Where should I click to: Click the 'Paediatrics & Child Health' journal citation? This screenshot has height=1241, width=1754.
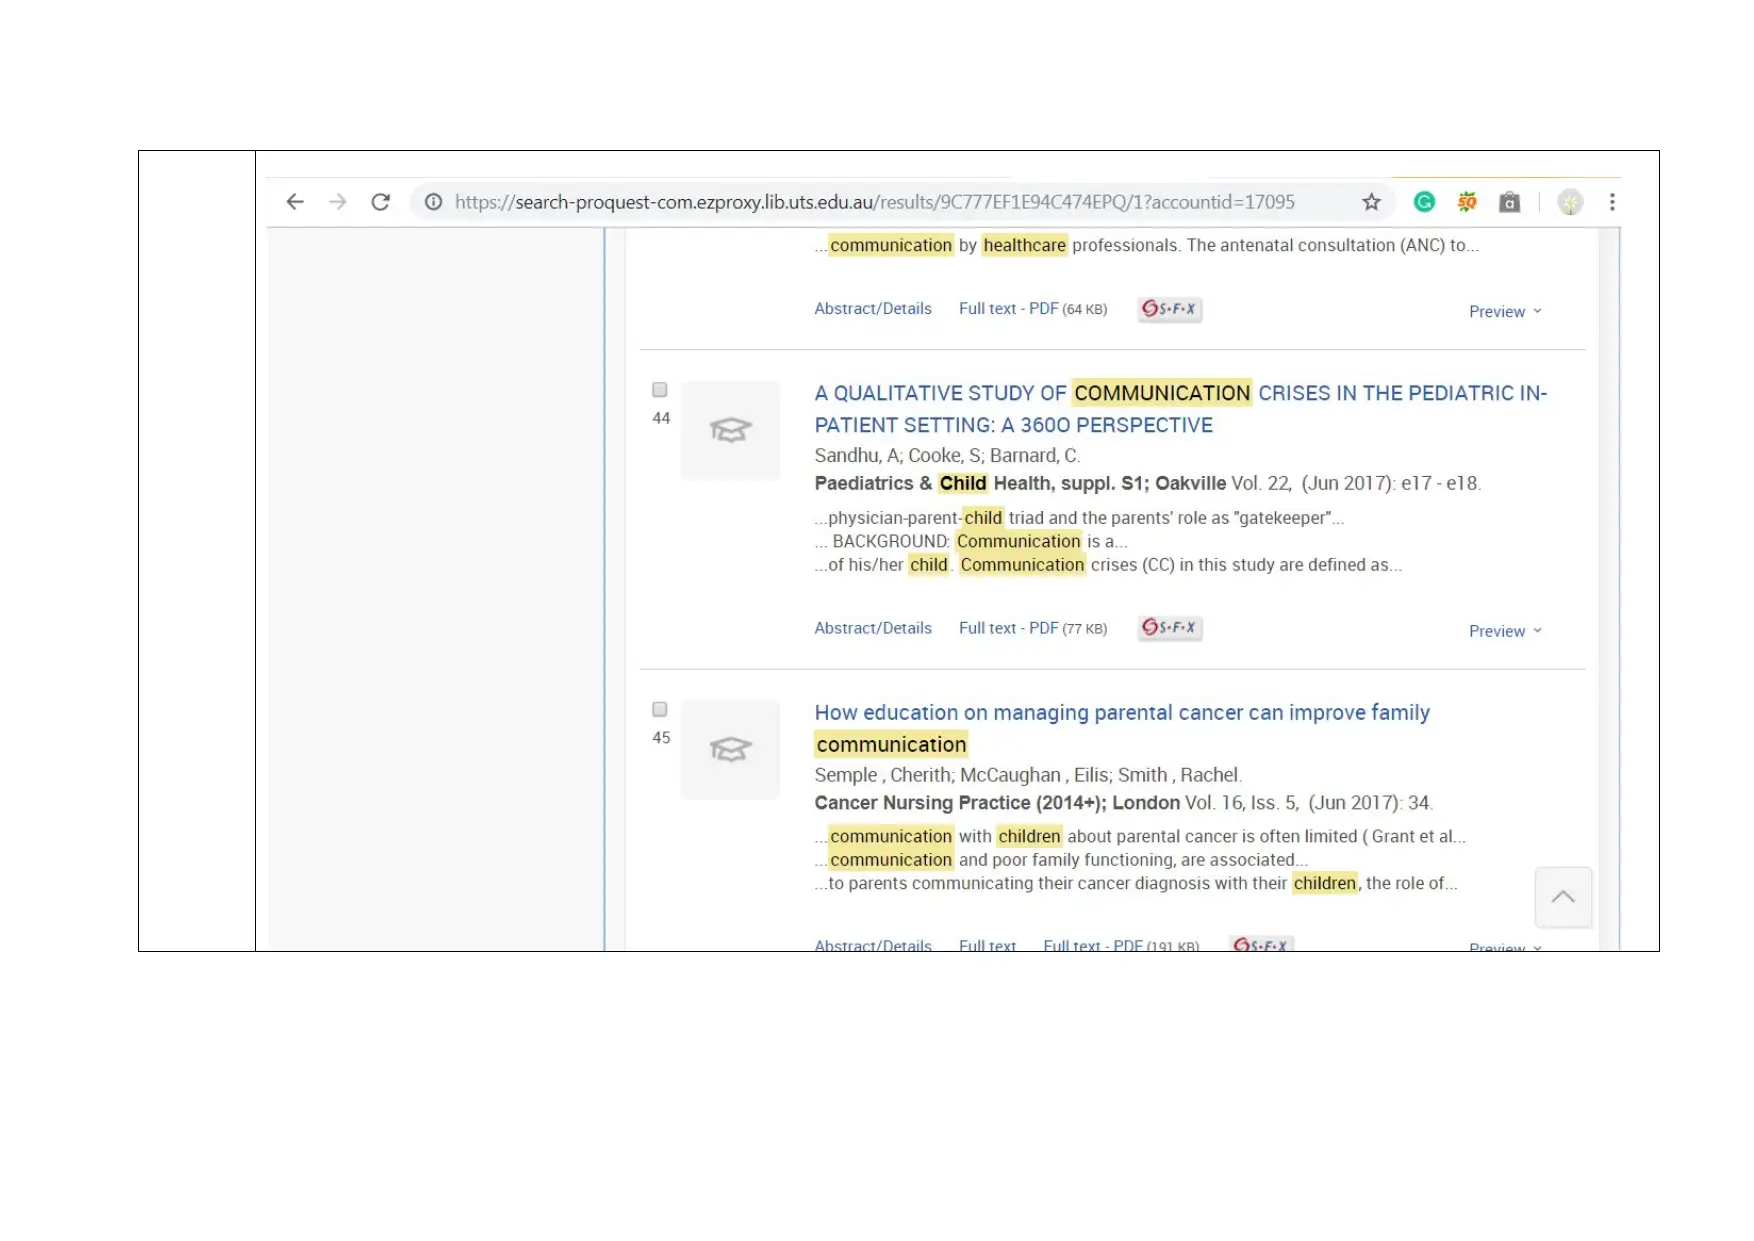coord(1147,484)
